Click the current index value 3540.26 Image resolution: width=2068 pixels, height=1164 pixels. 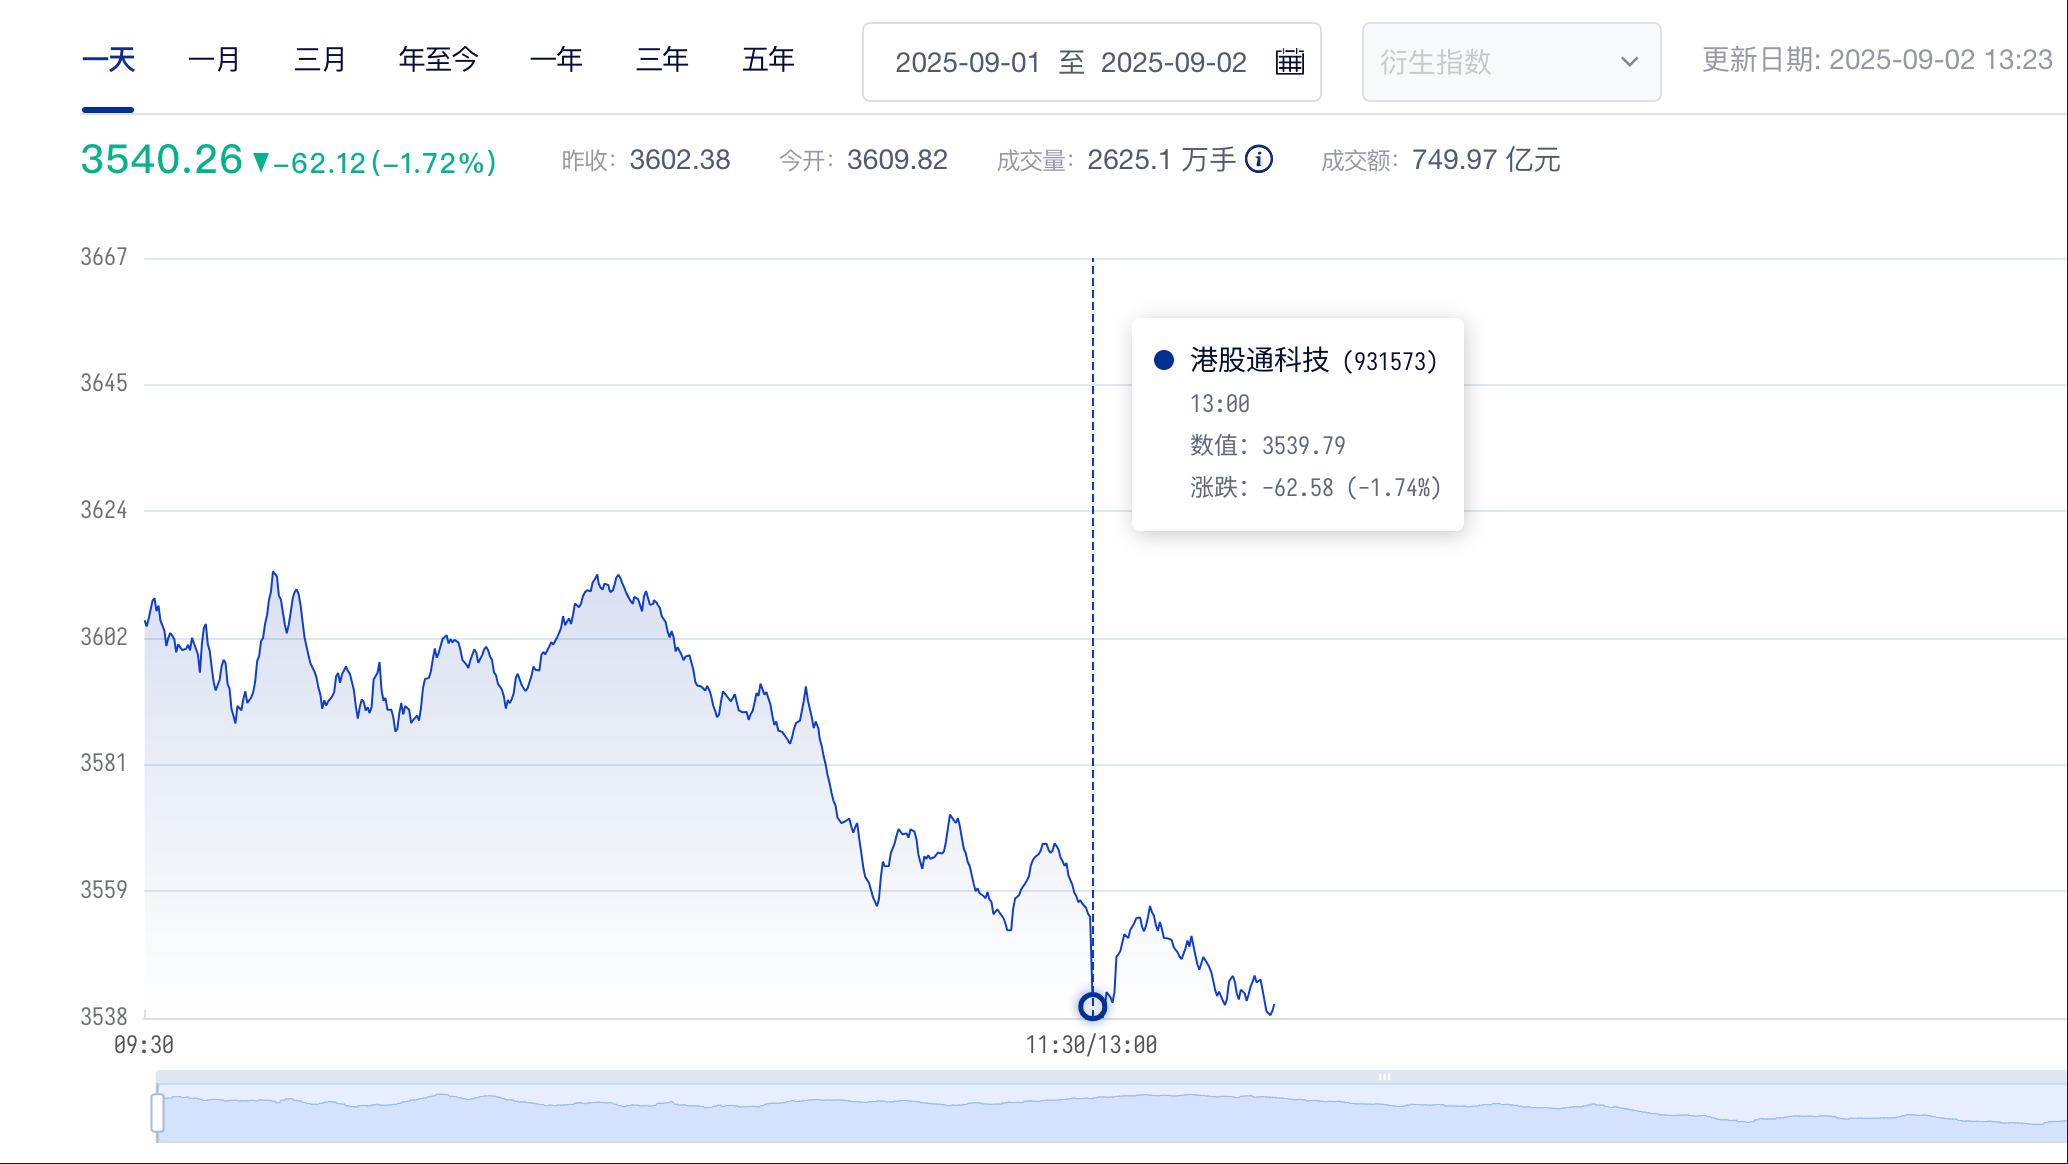point(161,160)
